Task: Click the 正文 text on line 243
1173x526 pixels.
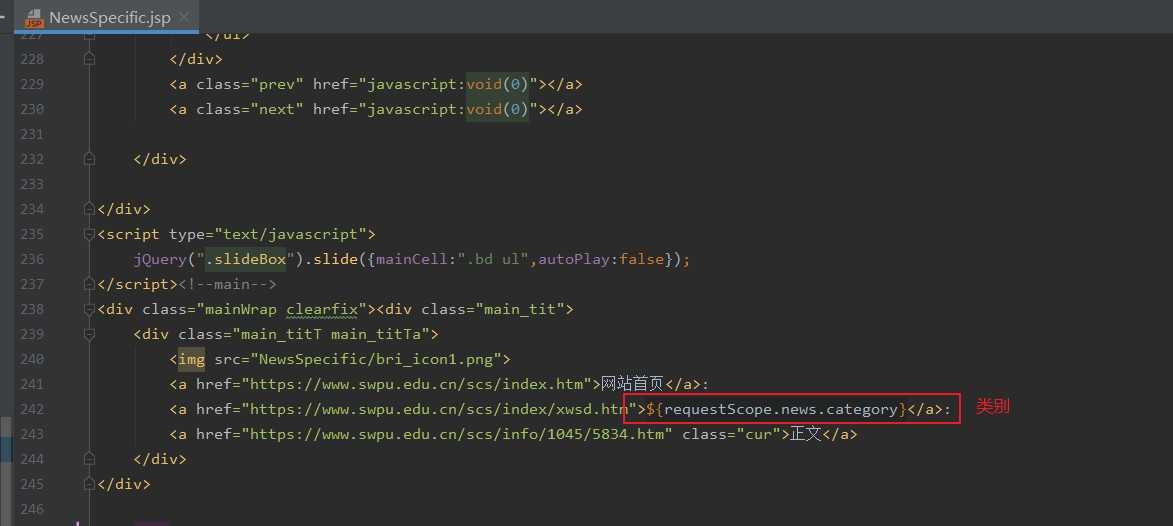Action: 806,434
